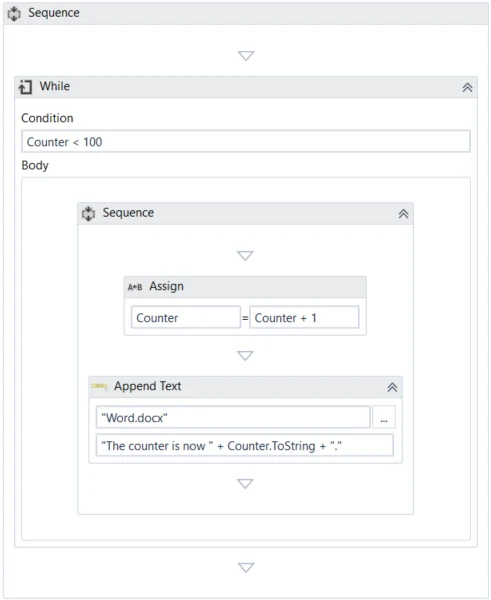The height and width of the screenshot is (600, 491).
Task: Click drop arrow above the While activity
Action: point(246,55)
